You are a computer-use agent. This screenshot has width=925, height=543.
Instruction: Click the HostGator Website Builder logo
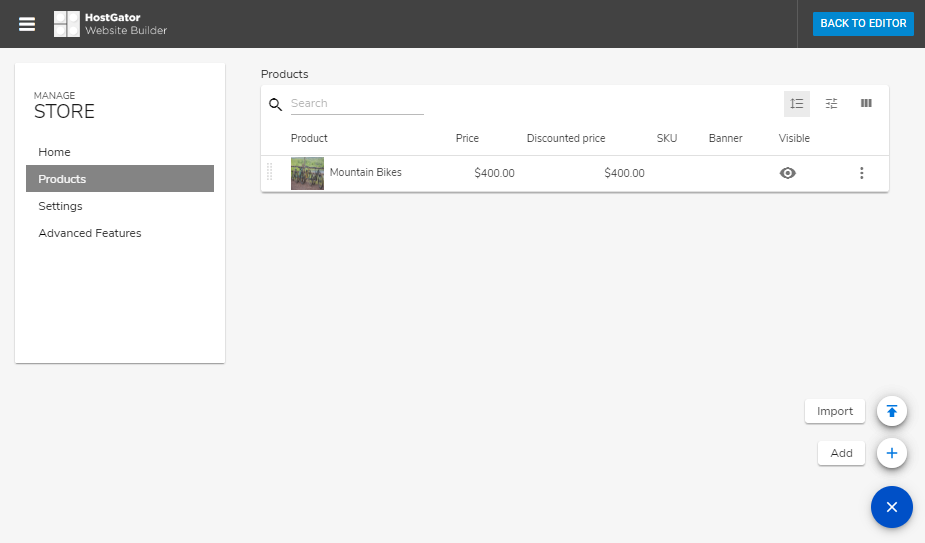[x=110, y=24]
